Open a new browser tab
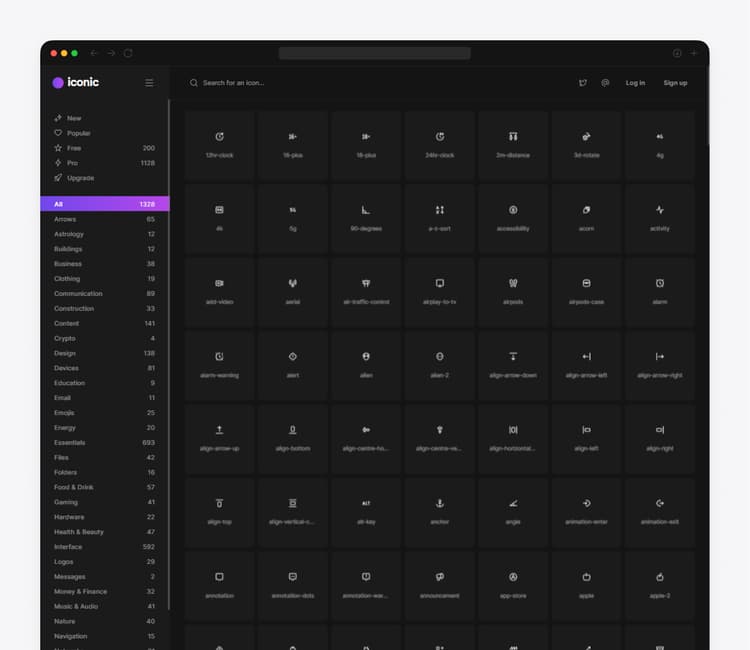Screen dimensions: 750x650 694,53
